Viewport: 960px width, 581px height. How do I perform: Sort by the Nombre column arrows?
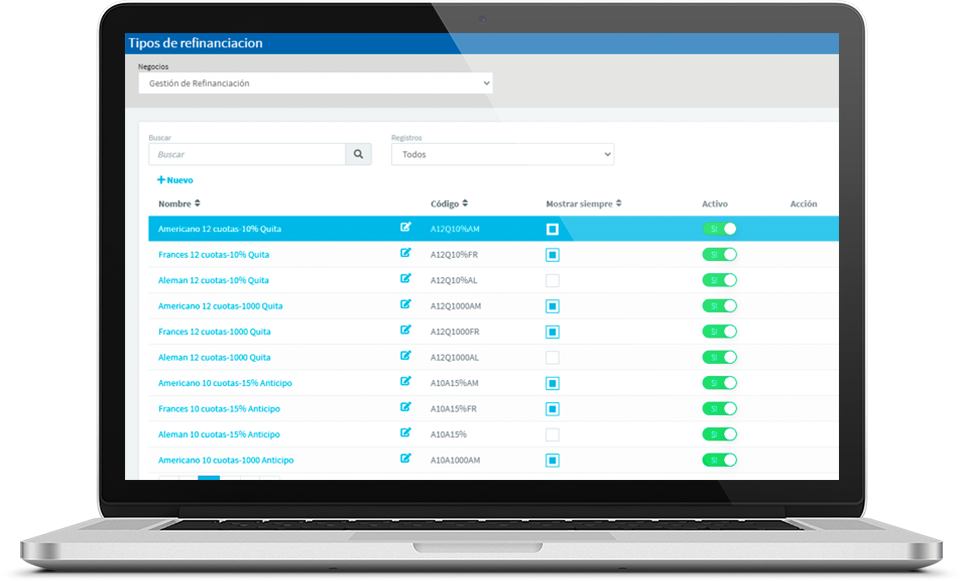point(197,204)
